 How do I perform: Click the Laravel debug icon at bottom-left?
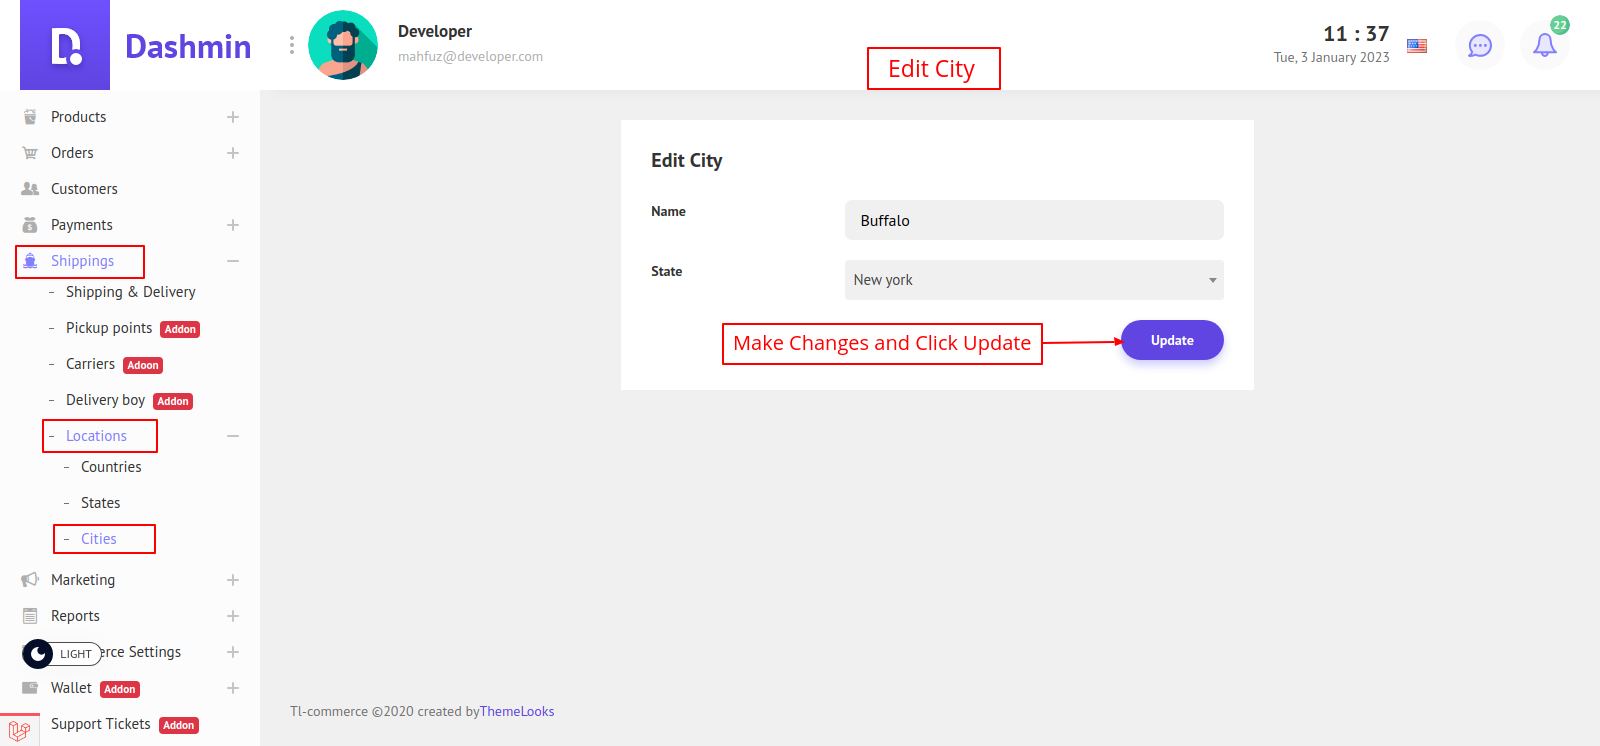[19, 731]
